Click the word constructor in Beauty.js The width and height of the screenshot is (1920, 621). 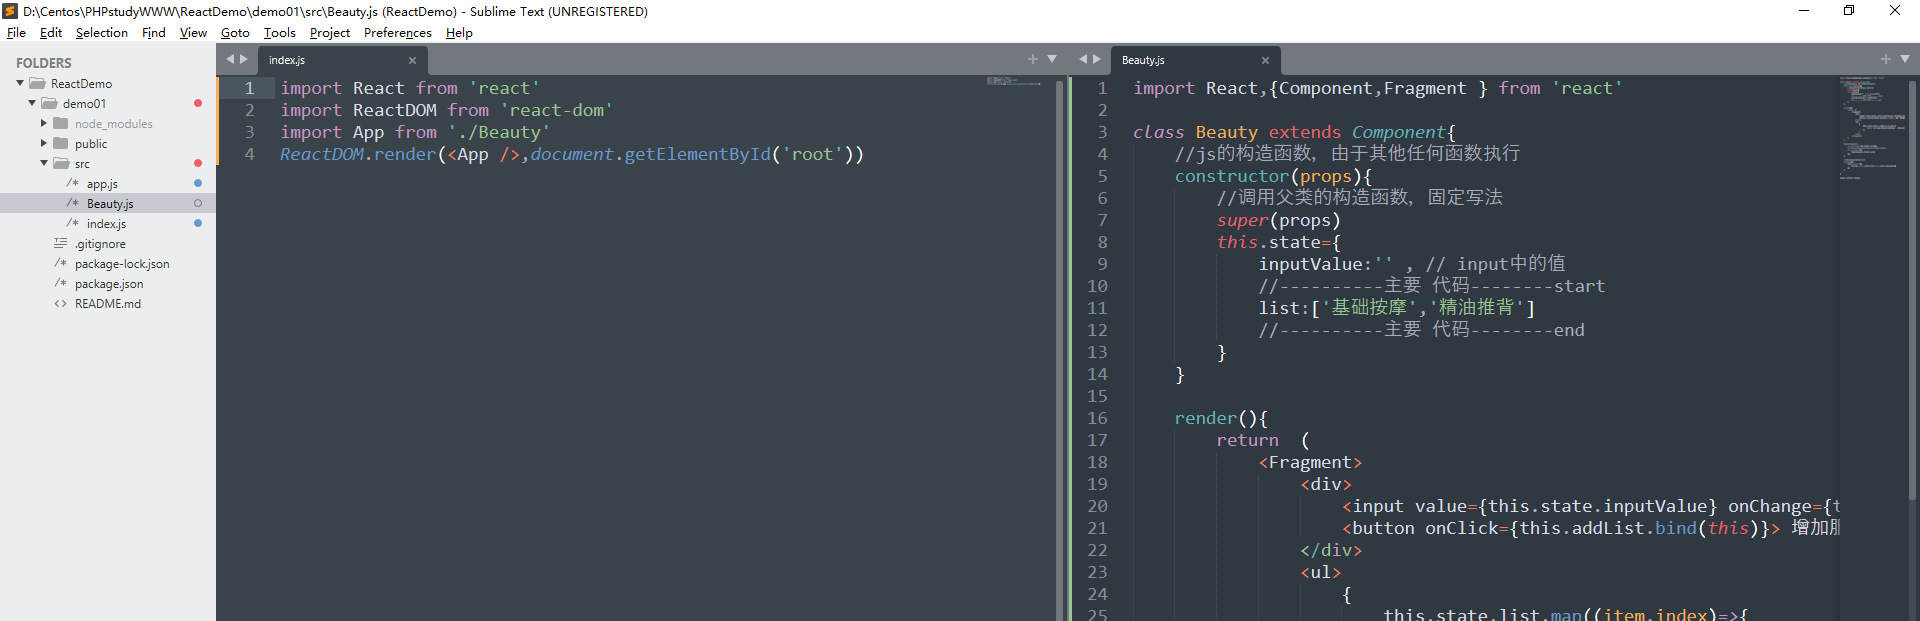[1232, 176]
